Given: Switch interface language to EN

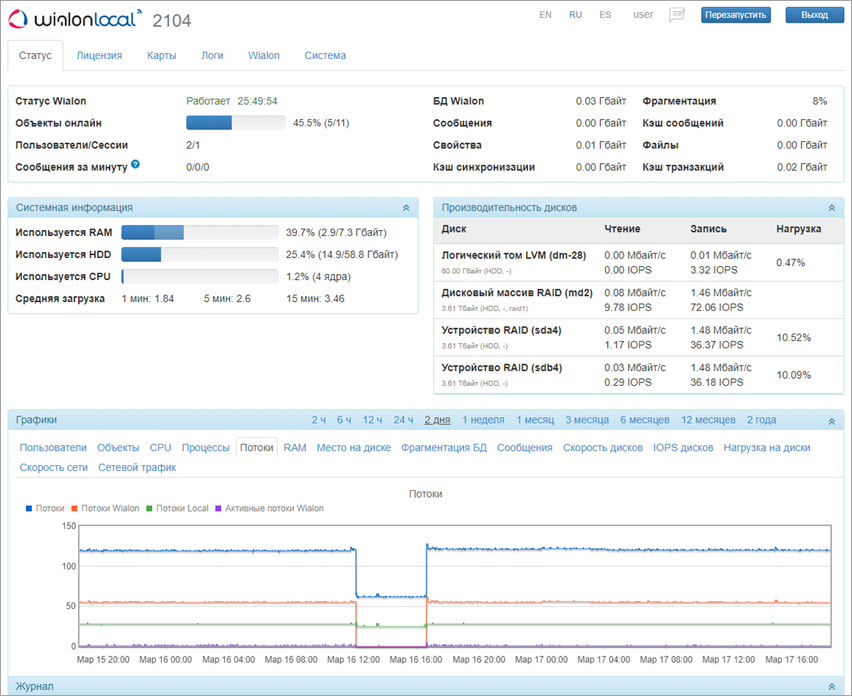Looking at the screenshot, I should [545, 15].
